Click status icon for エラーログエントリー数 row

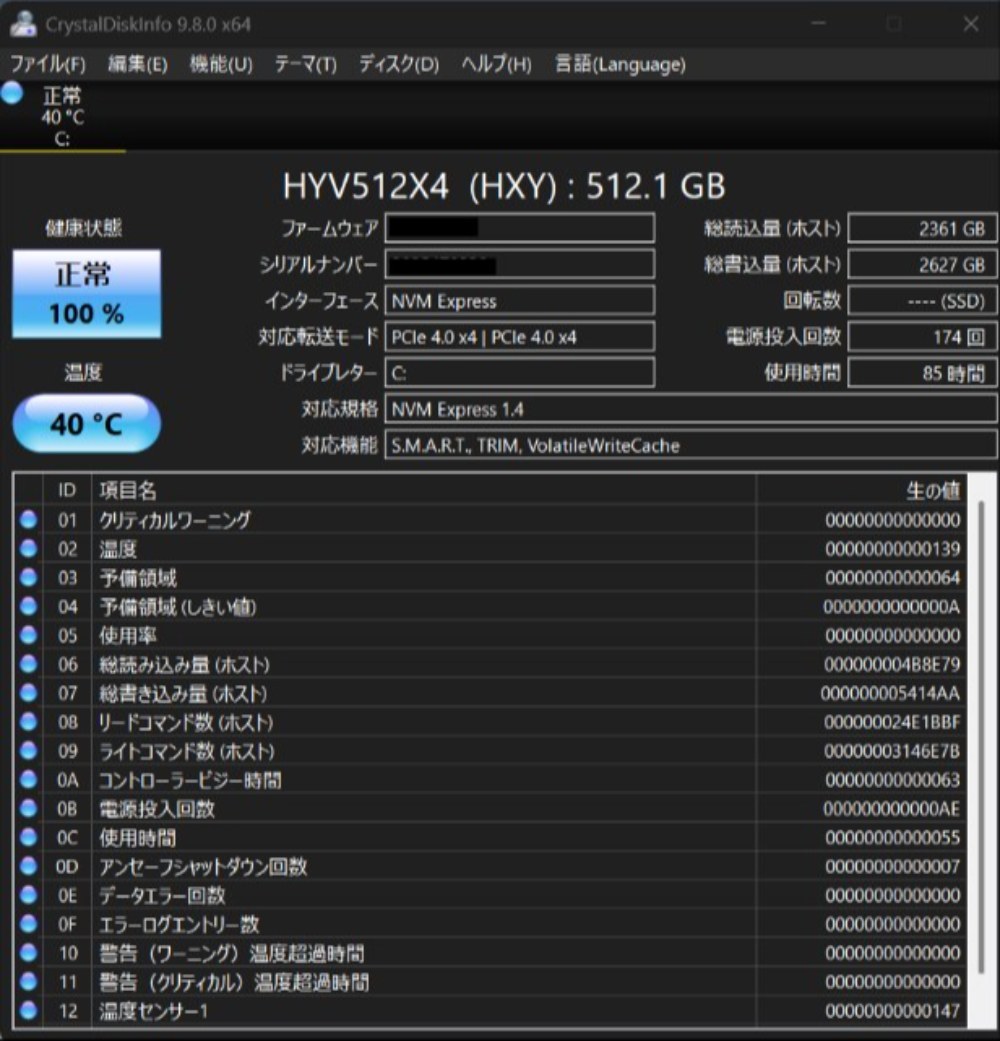[29, 923]
